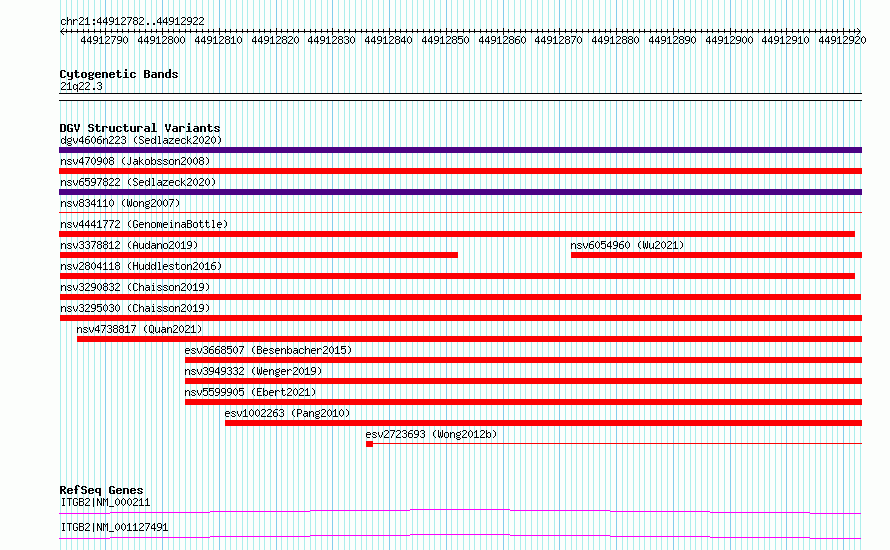Viewport: 890px width, 550px height.
Task: Click the purple nsv6597822 variant bar
Action: [460, 192]
